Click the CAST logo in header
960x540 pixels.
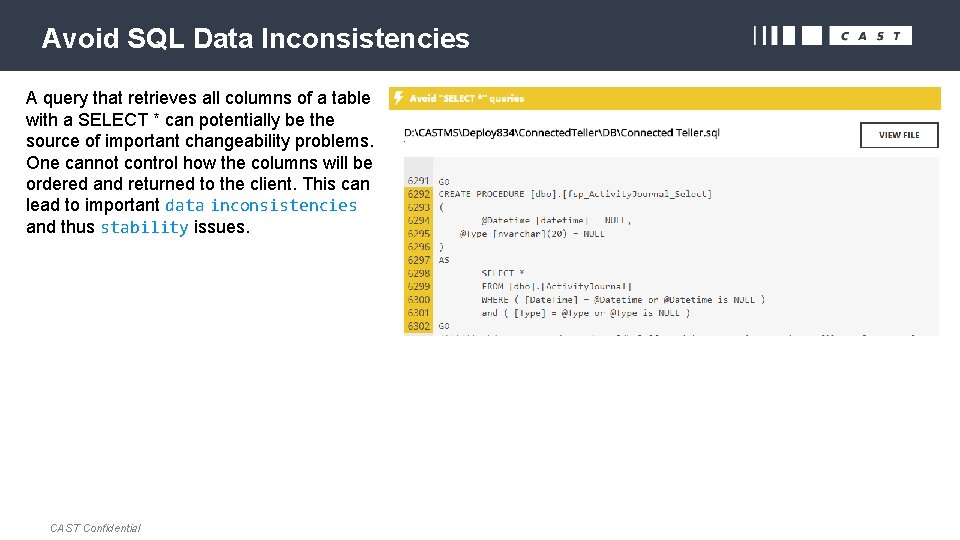pos(869,36)
